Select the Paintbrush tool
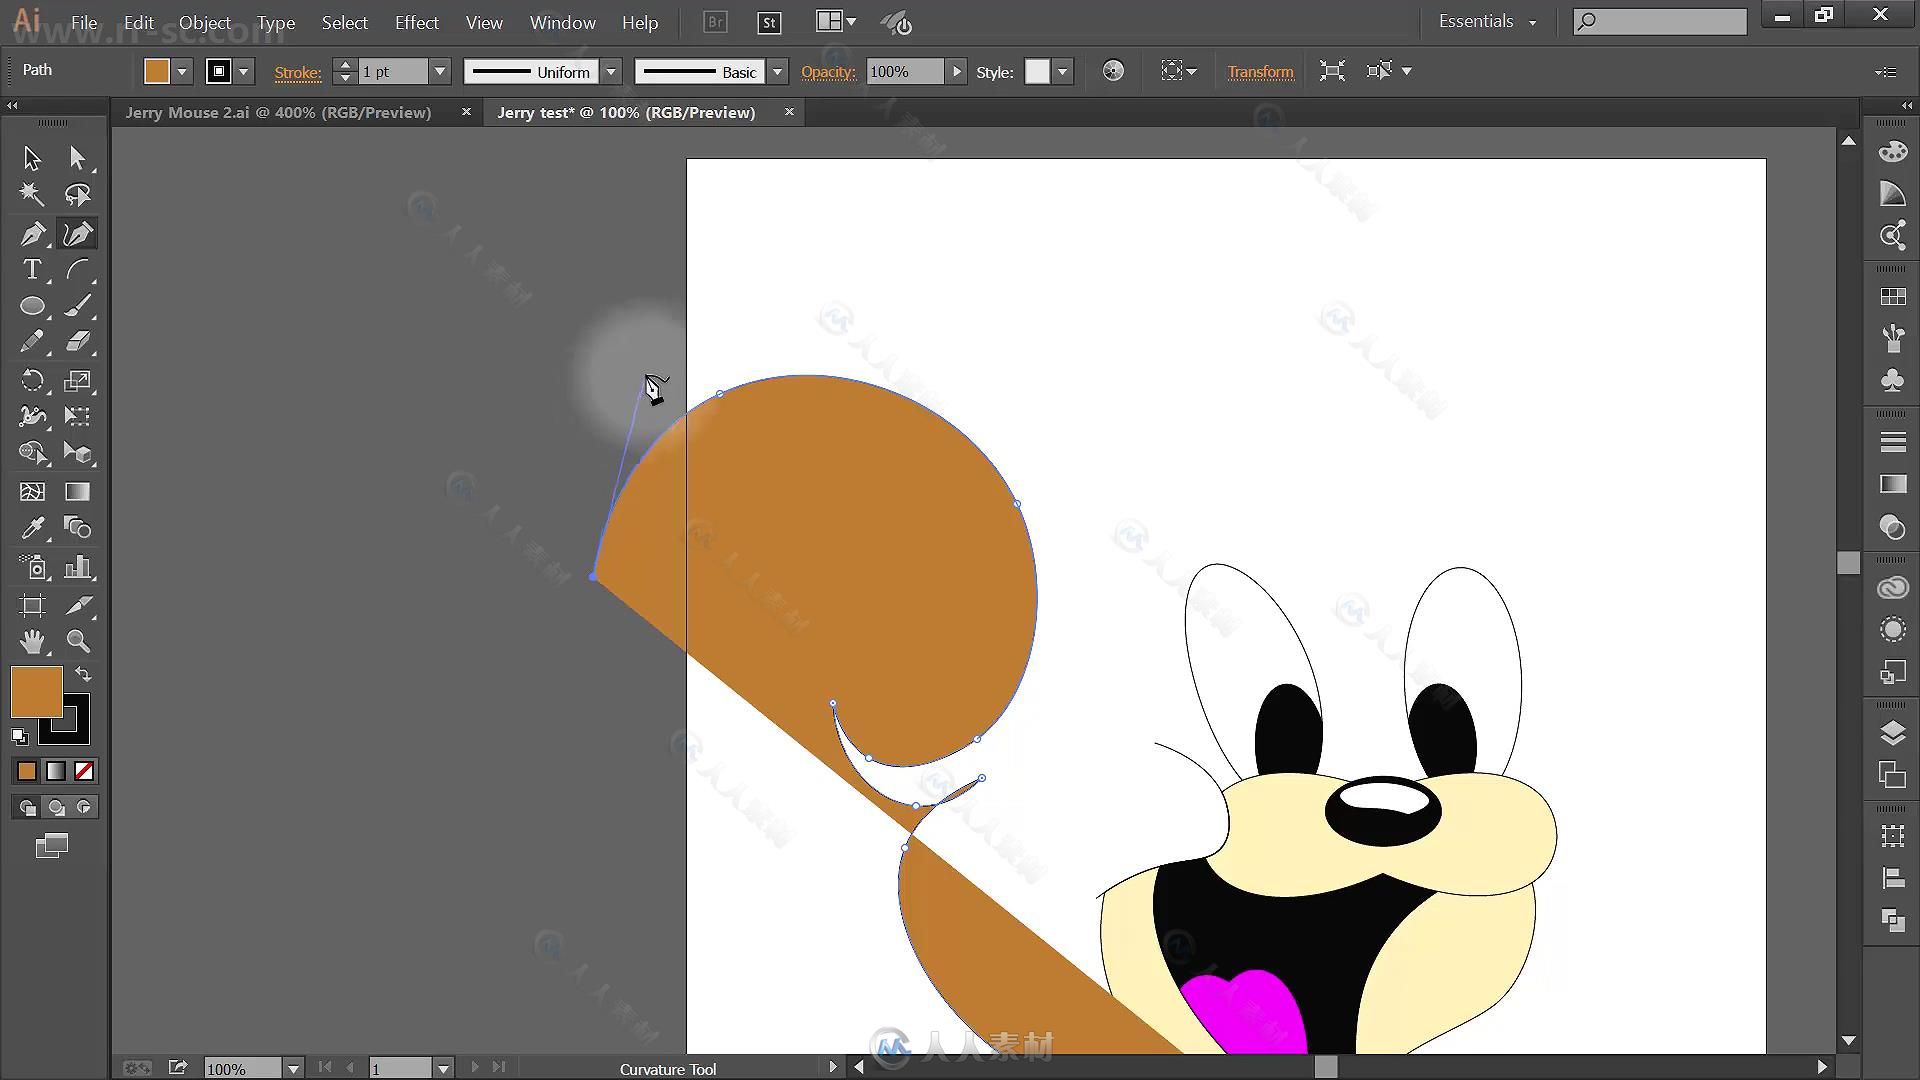1920x1080 pixels. (78, 306)
